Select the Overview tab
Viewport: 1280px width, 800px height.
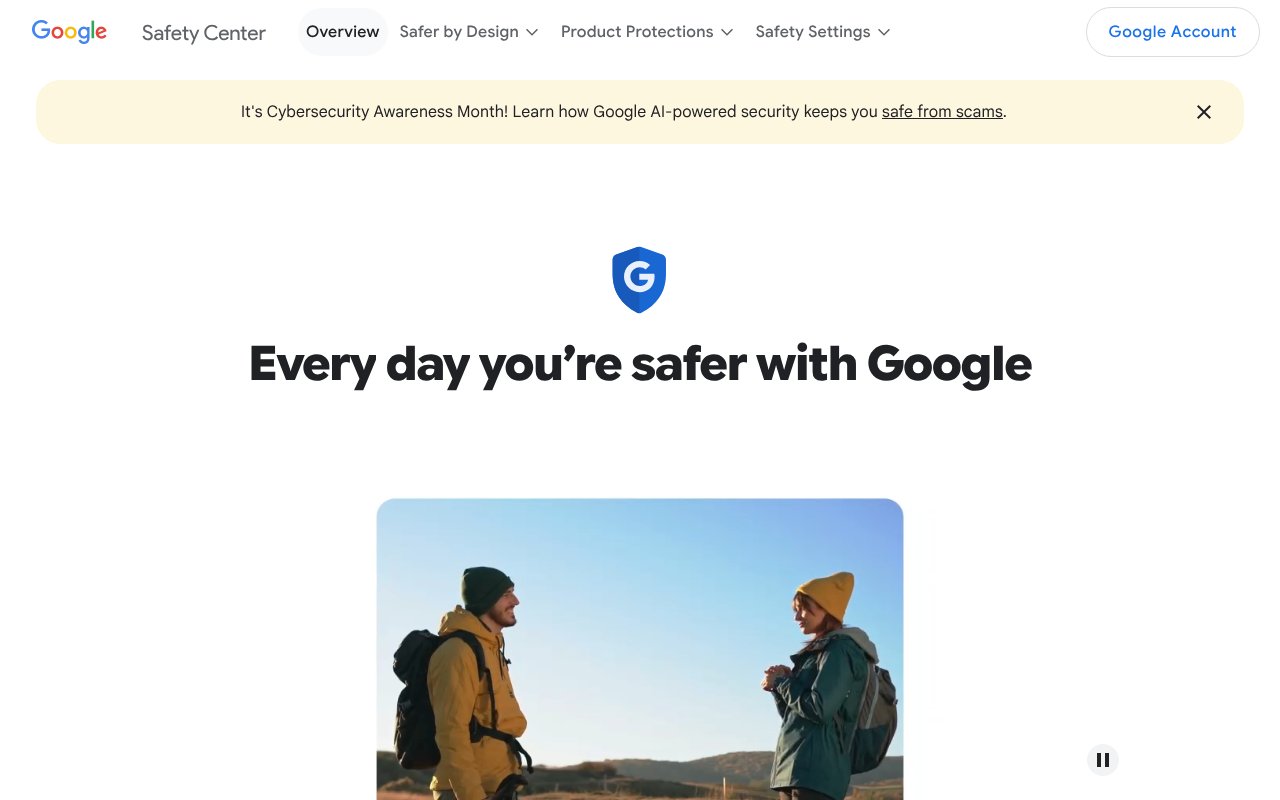tap(343, 32)
